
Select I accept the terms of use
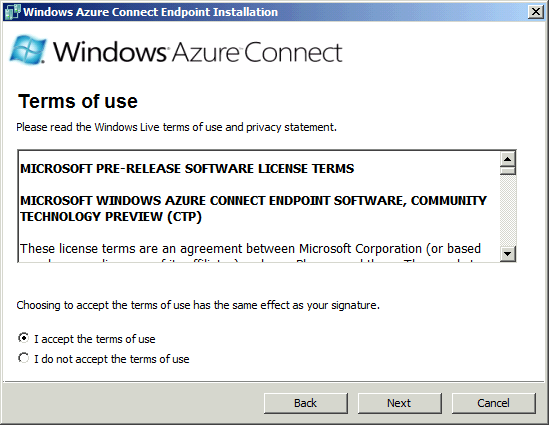[x=23, y=338]
